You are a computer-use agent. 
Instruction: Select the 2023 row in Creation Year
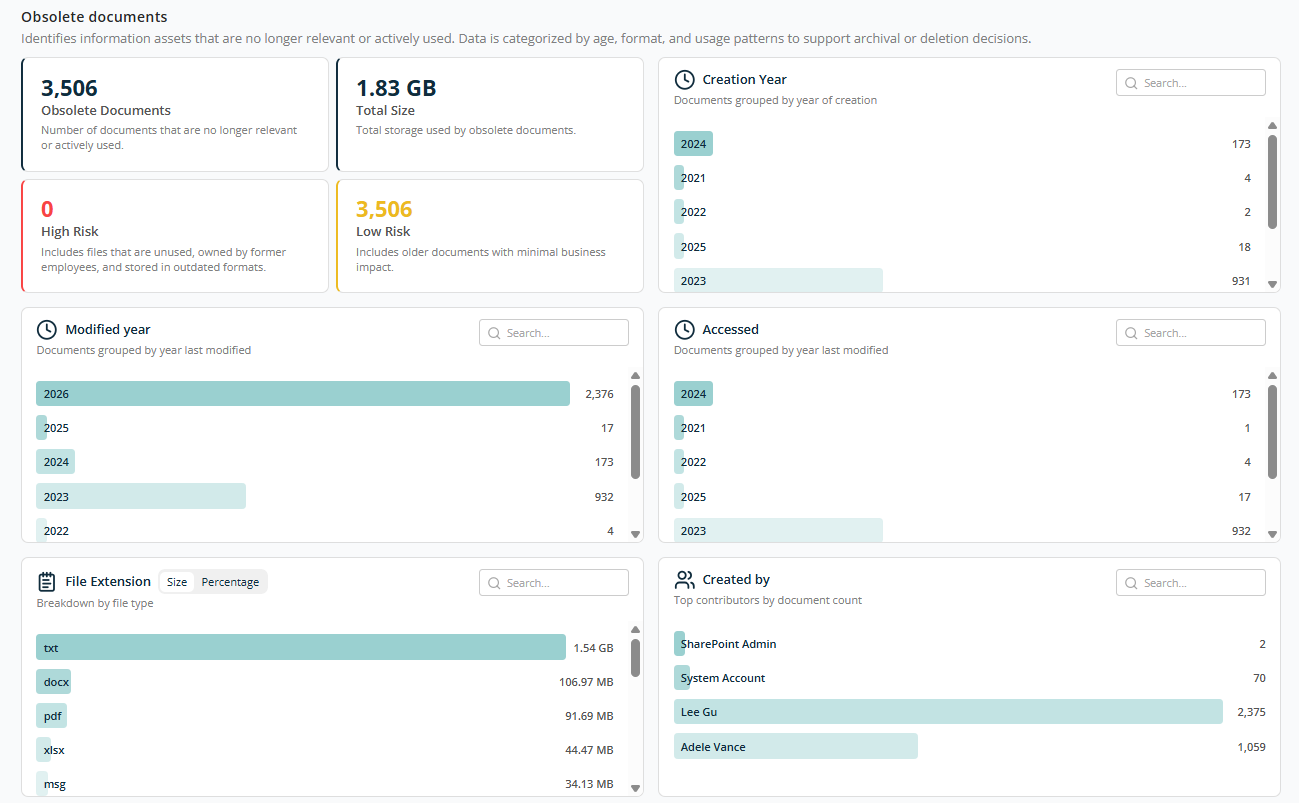coord(962,281)
